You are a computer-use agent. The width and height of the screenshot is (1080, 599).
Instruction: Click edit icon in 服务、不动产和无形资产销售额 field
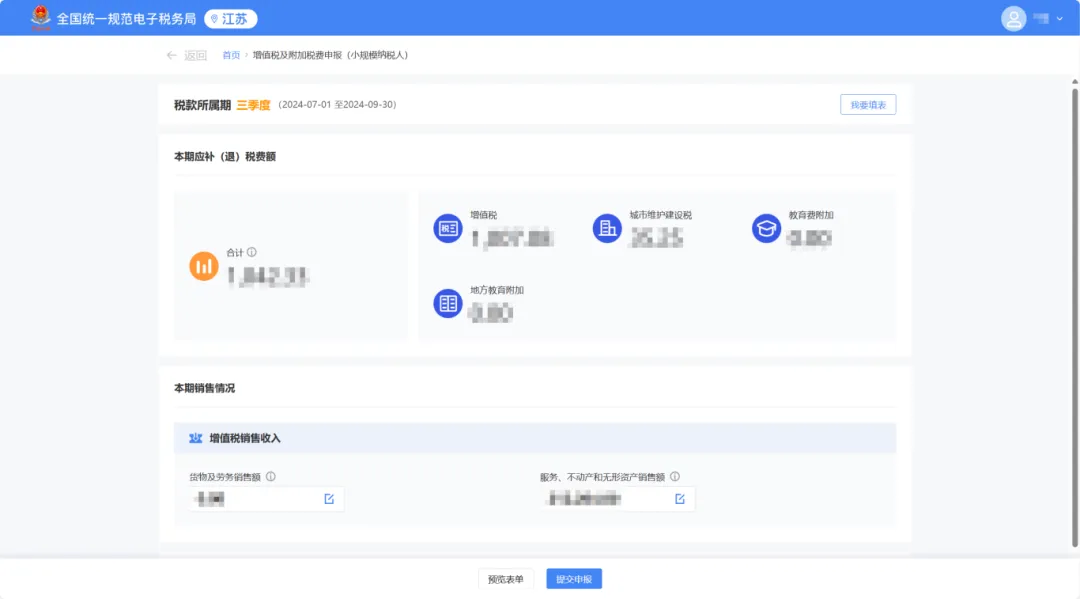click(x=680, y=499)
